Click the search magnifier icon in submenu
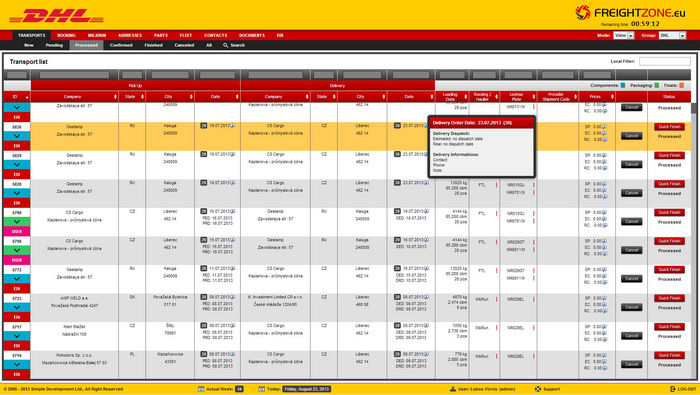700x395 pixels. 225,45
